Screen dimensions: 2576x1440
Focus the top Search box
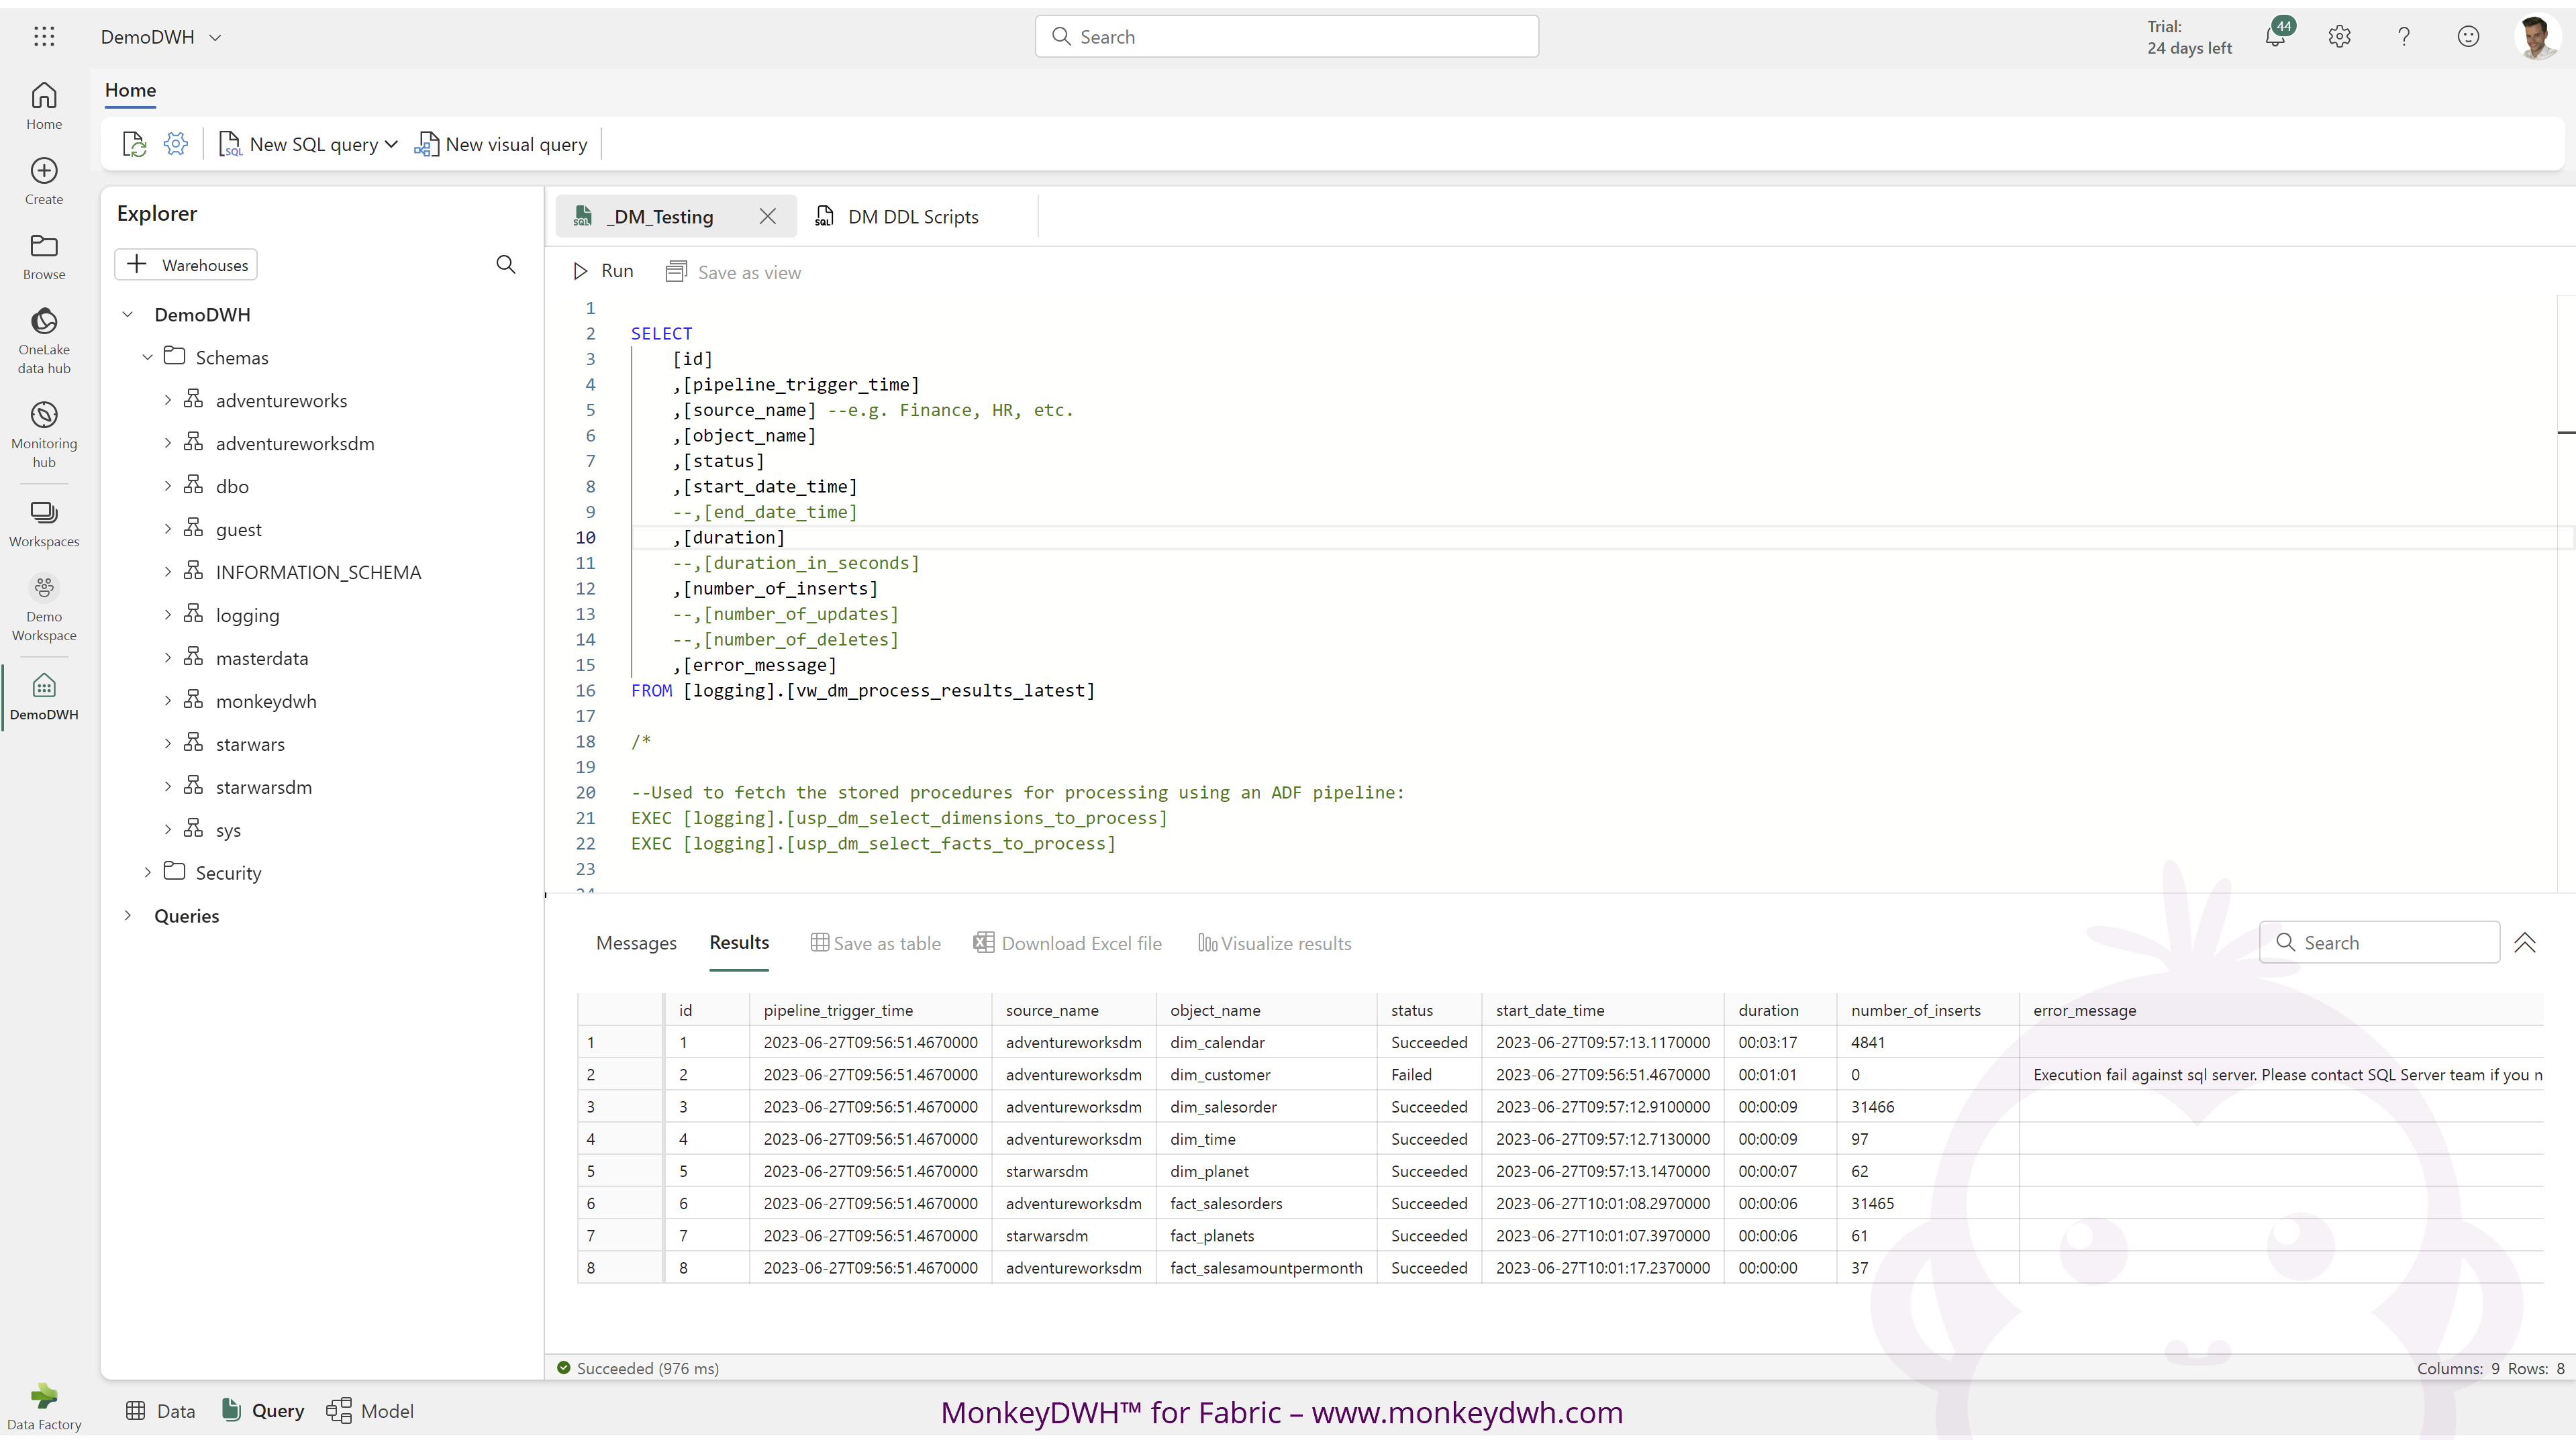1286,37
